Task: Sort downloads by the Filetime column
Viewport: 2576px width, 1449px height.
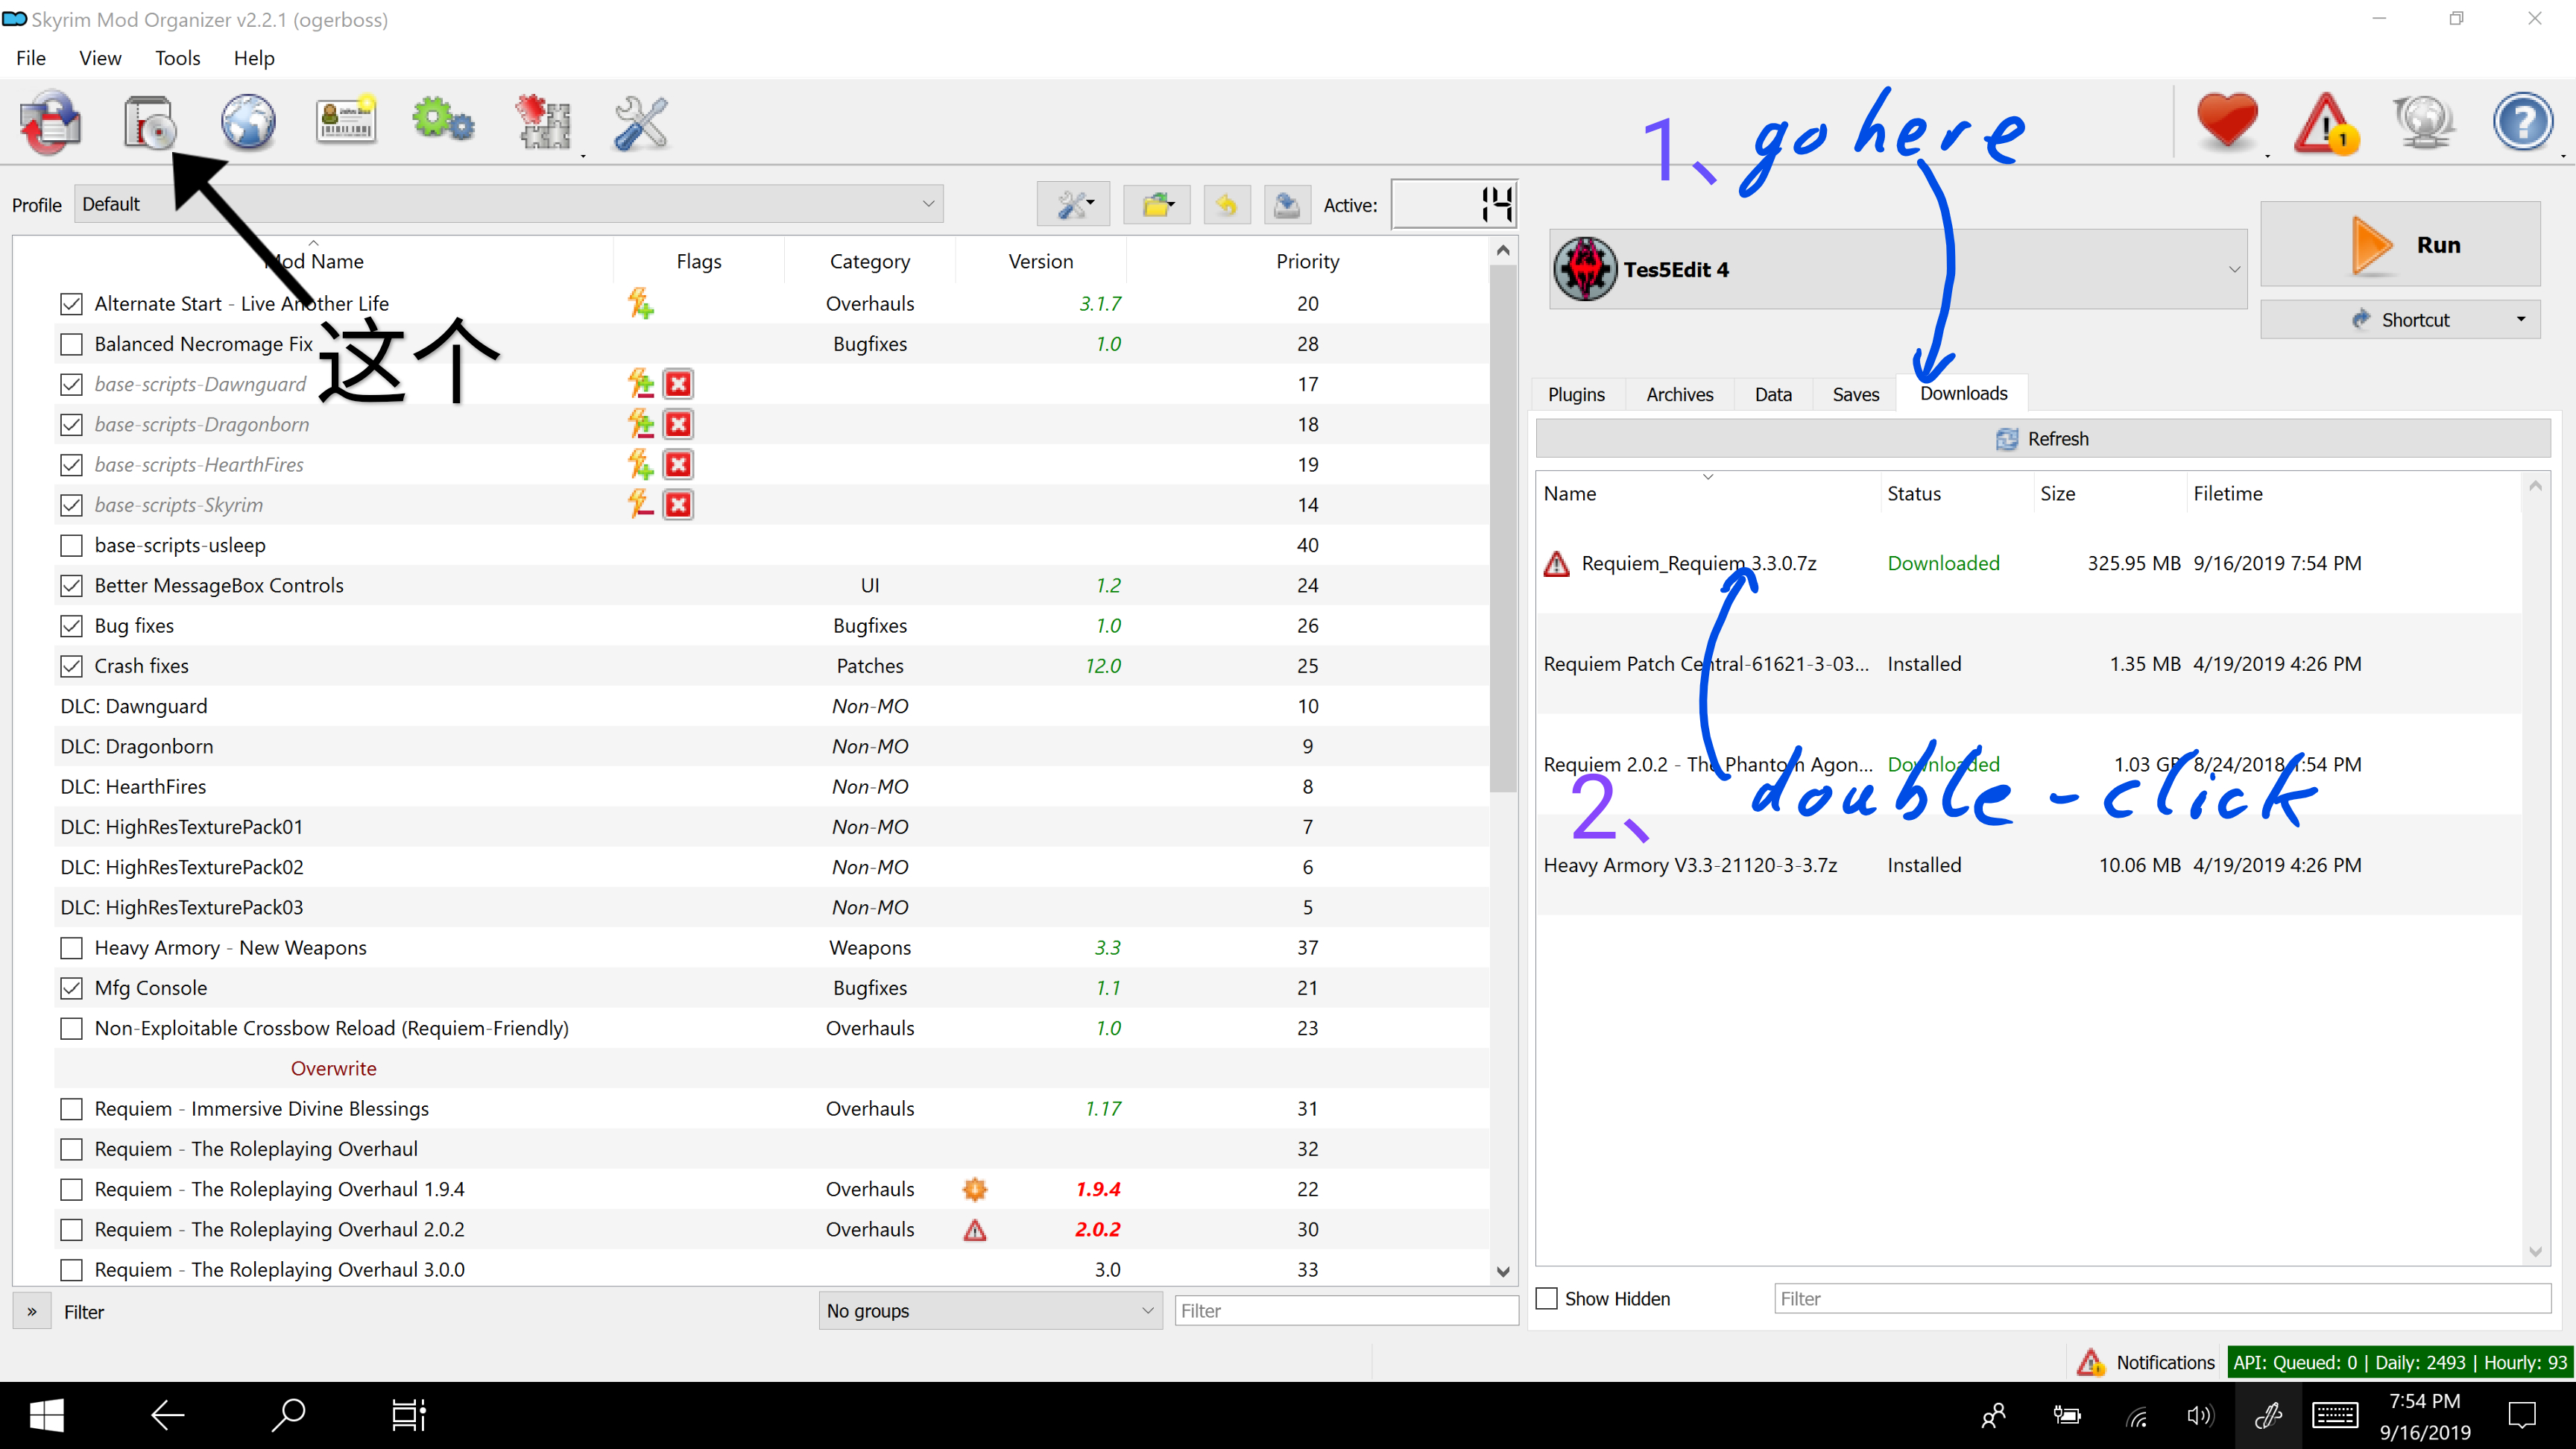Action: [x=2355, y=493]
